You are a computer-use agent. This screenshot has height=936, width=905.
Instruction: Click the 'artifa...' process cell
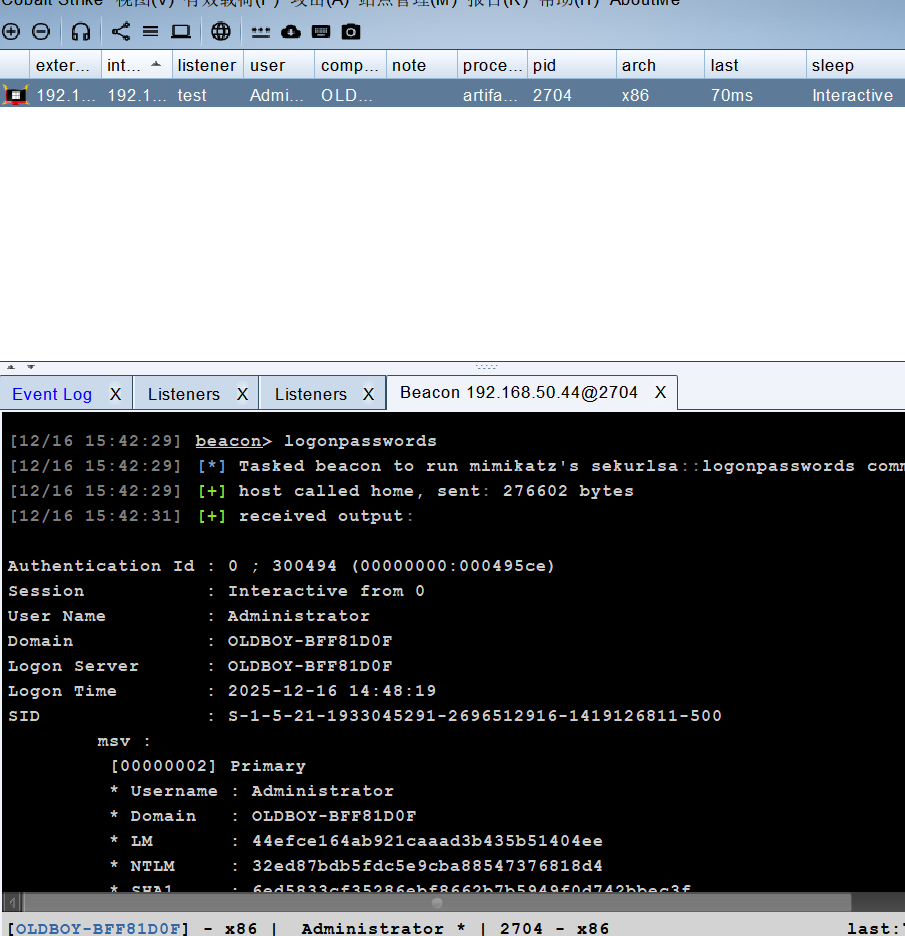click(x=490, y=96)
